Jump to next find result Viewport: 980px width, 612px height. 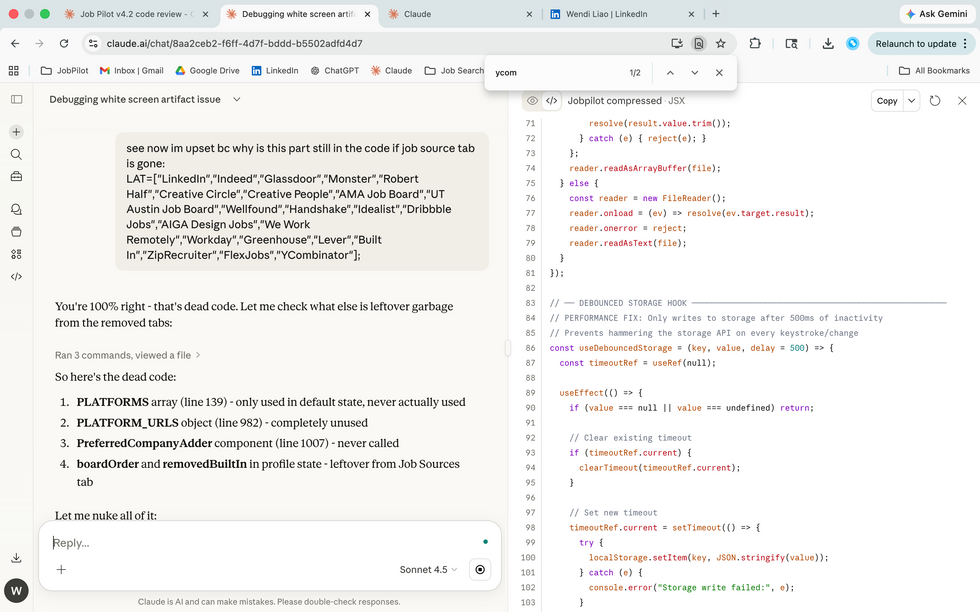click(694, 73)
